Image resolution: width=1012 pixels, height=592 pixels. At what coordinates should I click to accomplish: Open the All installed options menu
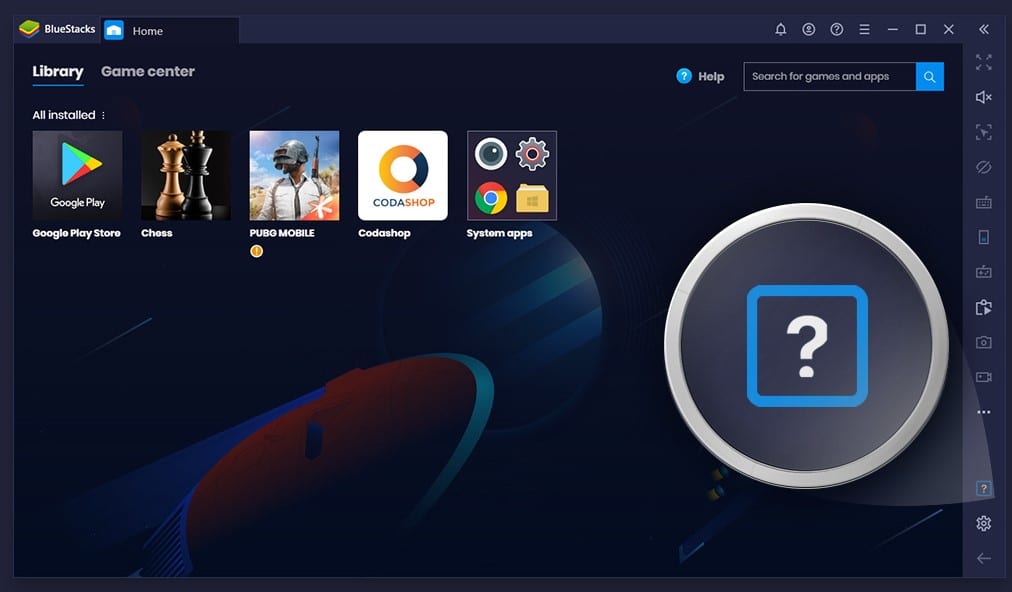pyautogui.click(x=103, y=115)
